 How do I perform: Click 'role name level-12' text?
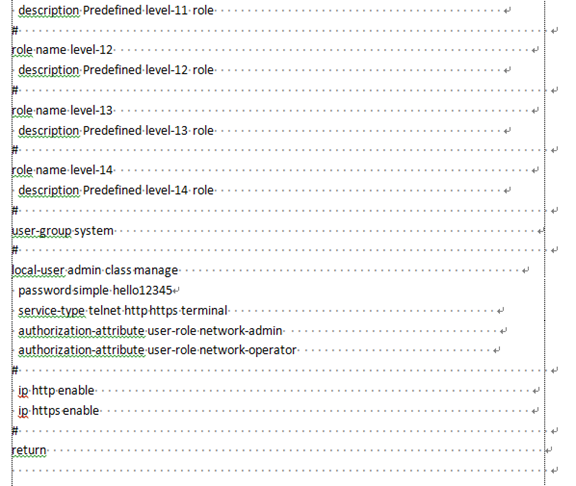point(62,50)
